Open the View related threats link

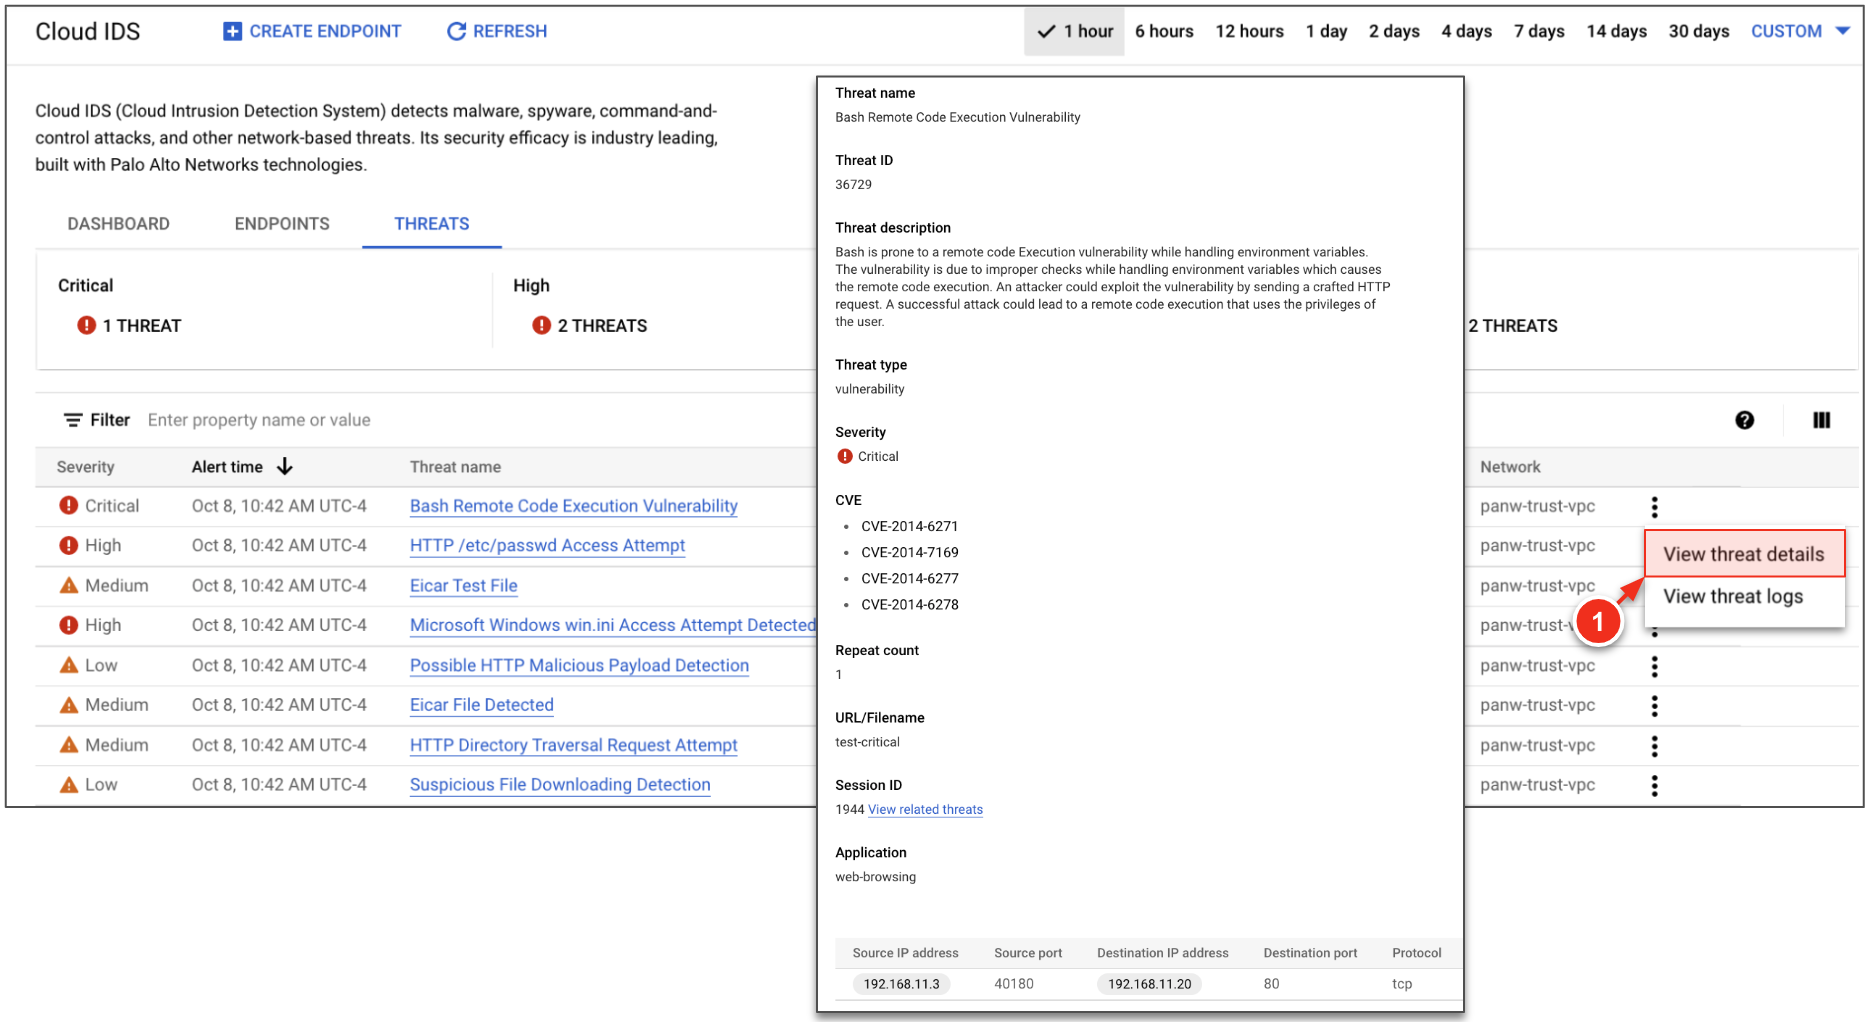point(925,810)
